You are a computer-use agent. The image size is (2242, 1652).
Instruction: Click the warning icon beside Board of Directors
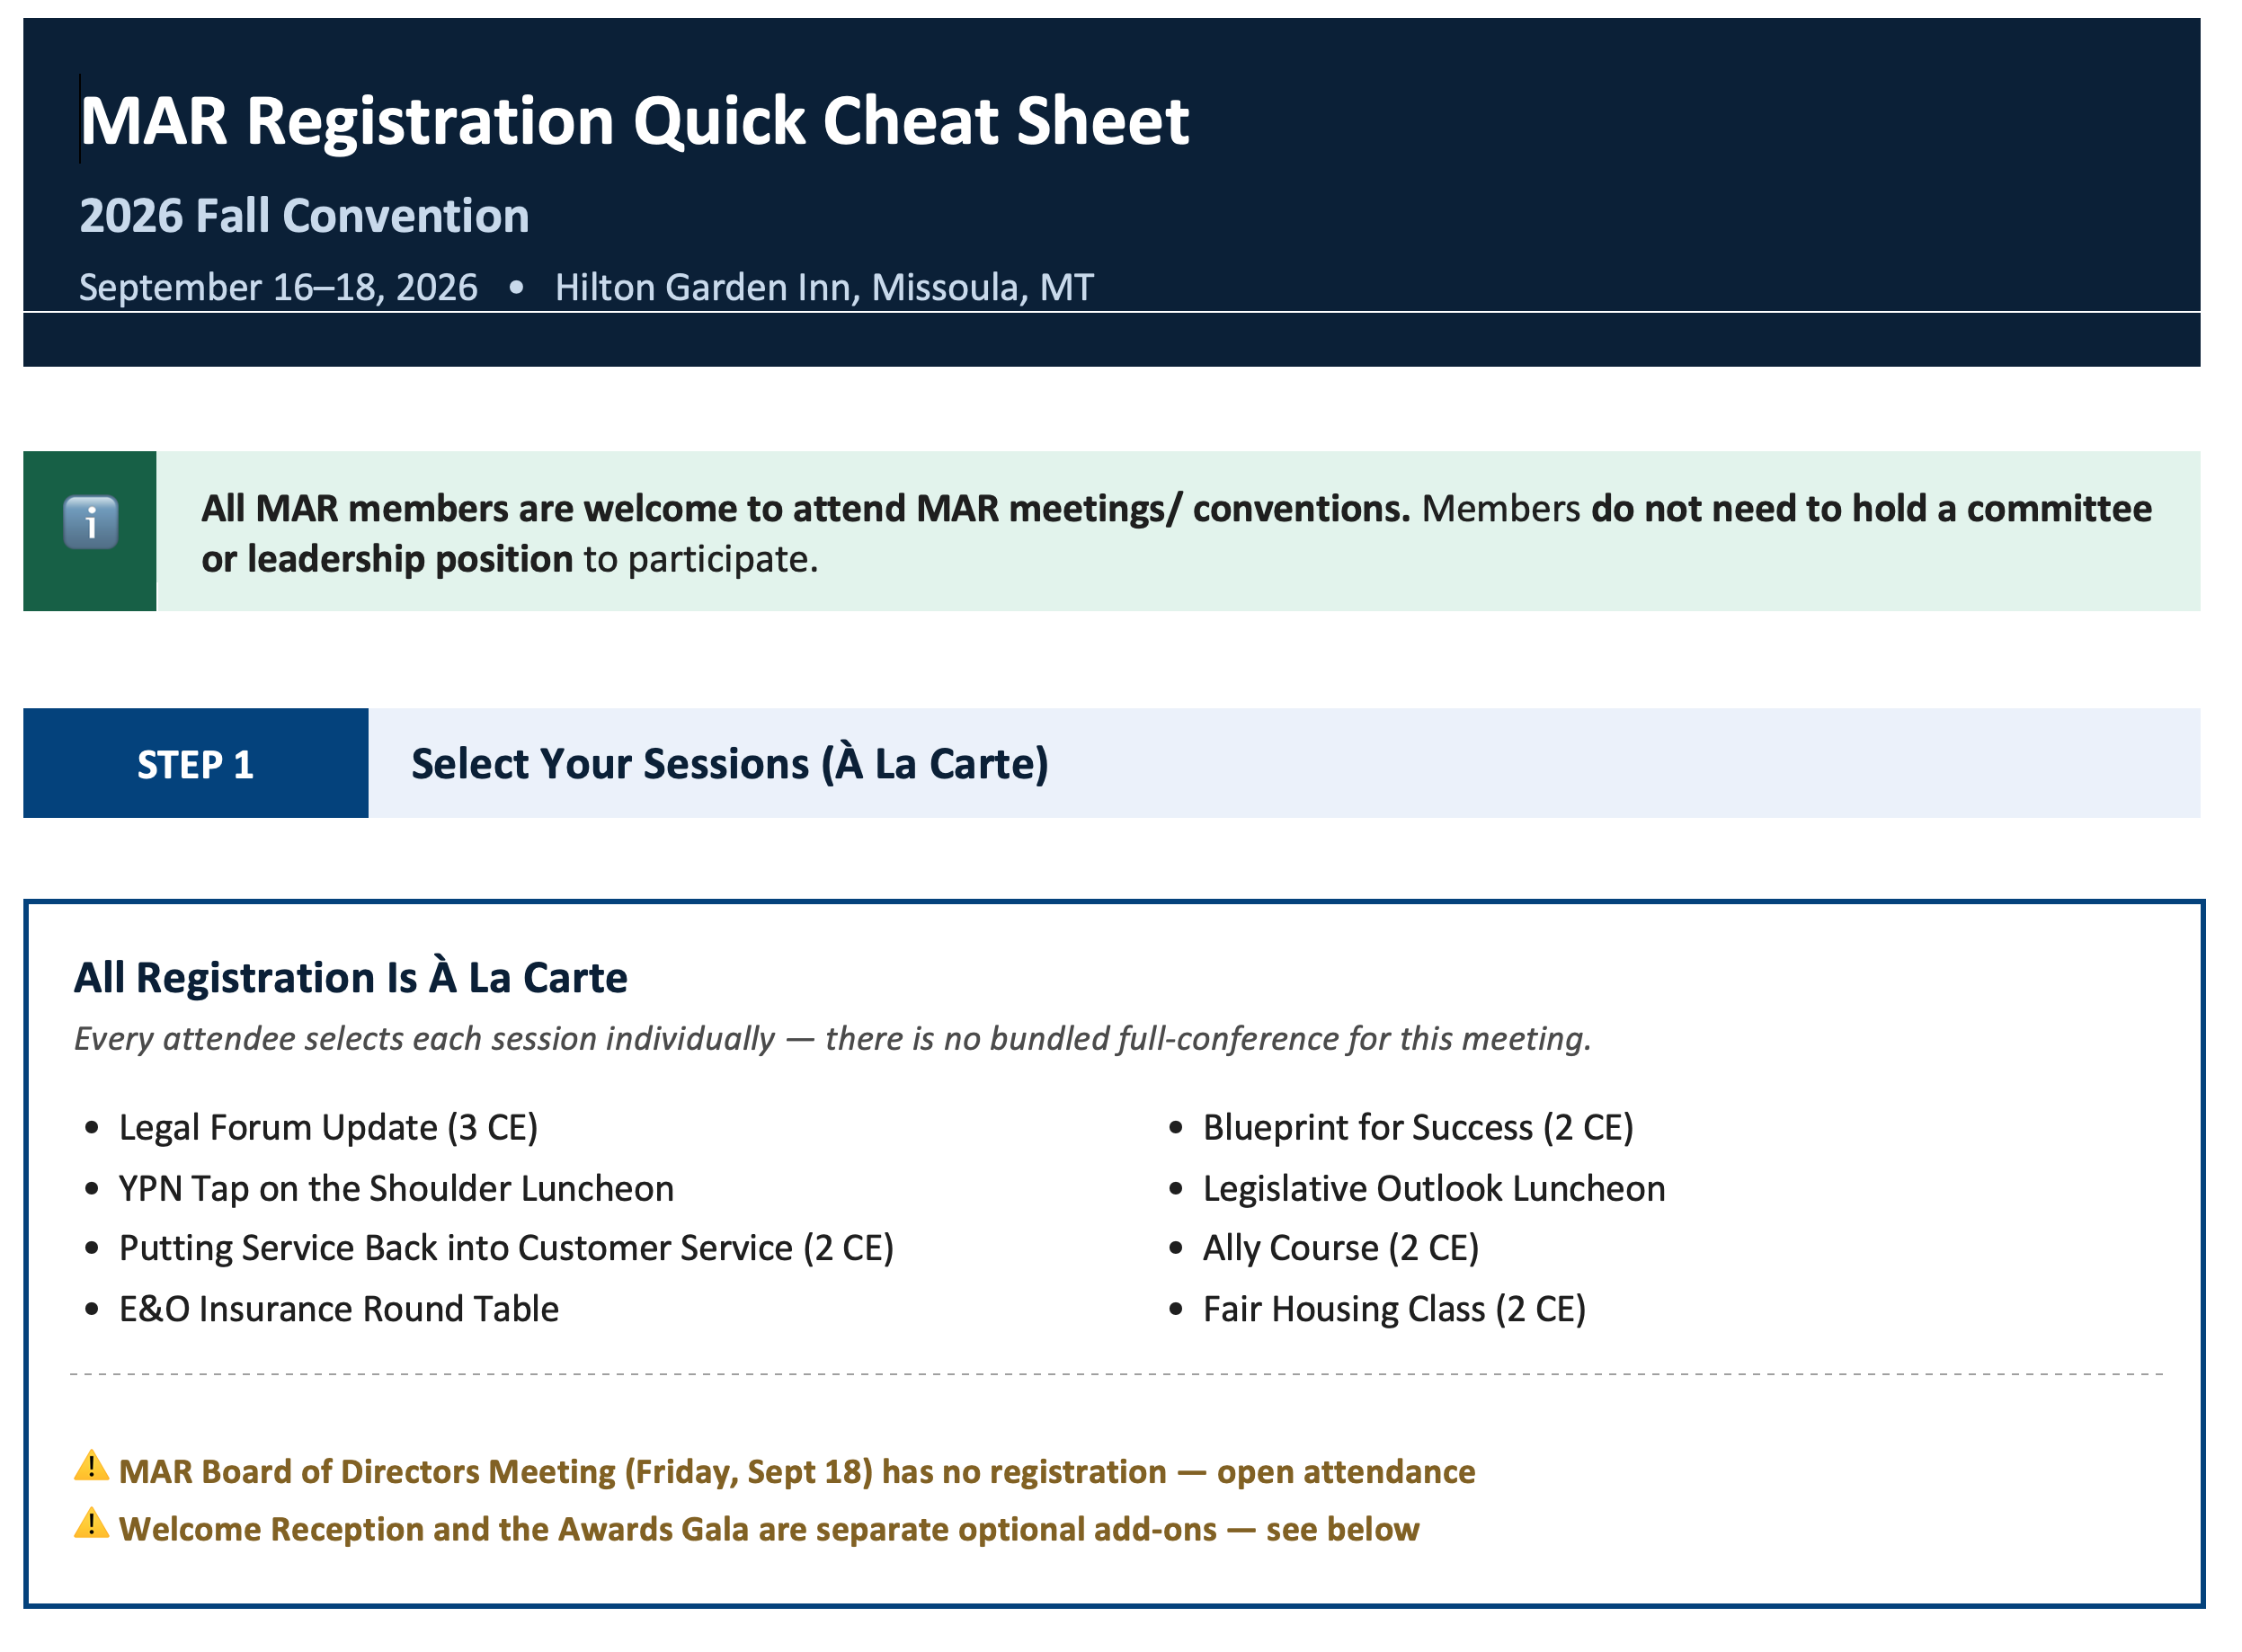coord(91,1466)
